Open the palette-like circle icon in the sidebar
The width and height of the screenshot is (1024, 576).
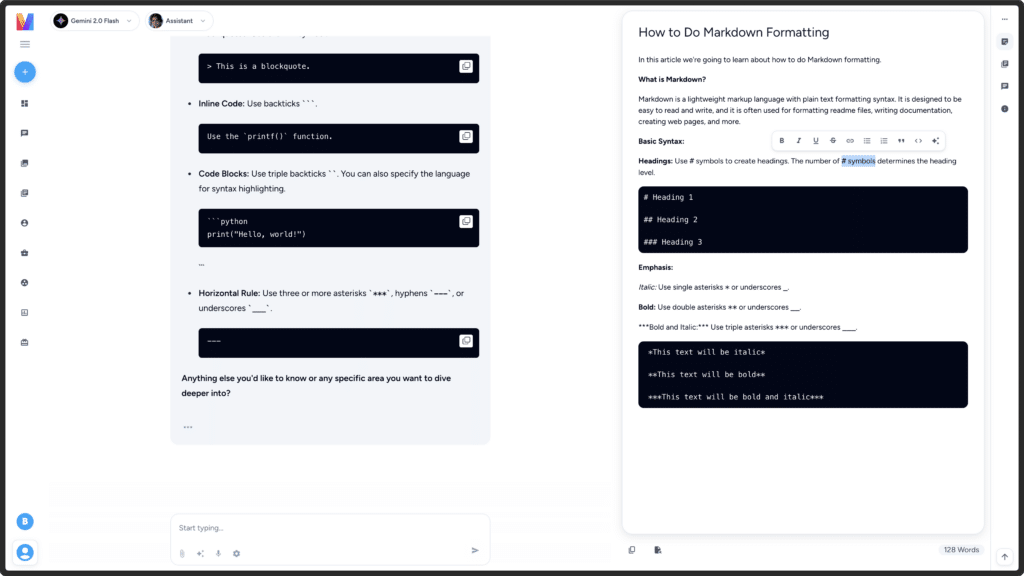(25, 283)
